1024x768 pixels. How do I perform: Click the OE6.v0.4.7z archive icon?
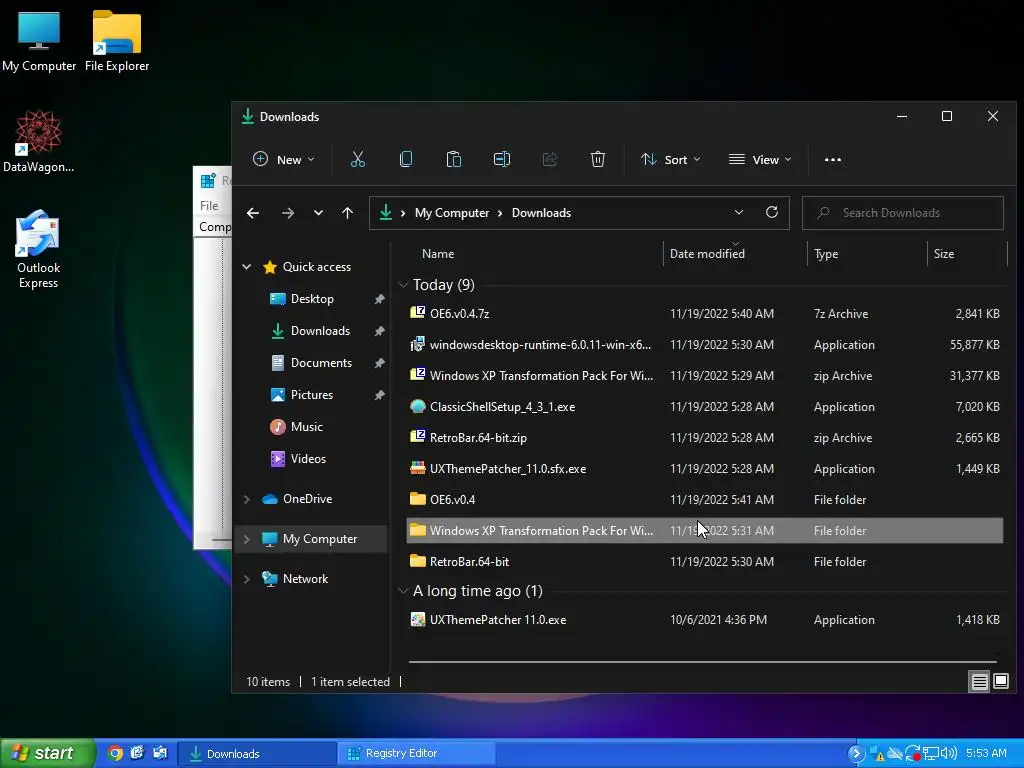click(418, 313)
